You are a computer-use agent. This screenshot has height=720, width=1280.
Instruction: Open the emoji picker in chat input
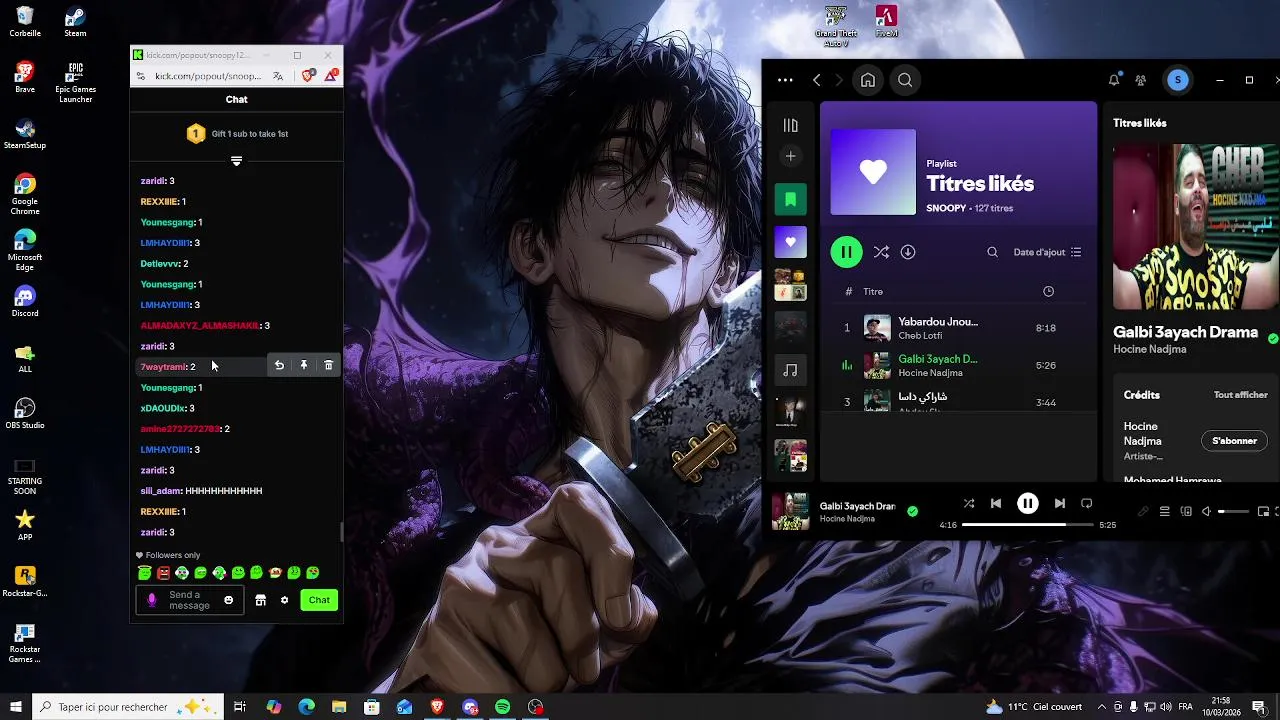[228, 600]
